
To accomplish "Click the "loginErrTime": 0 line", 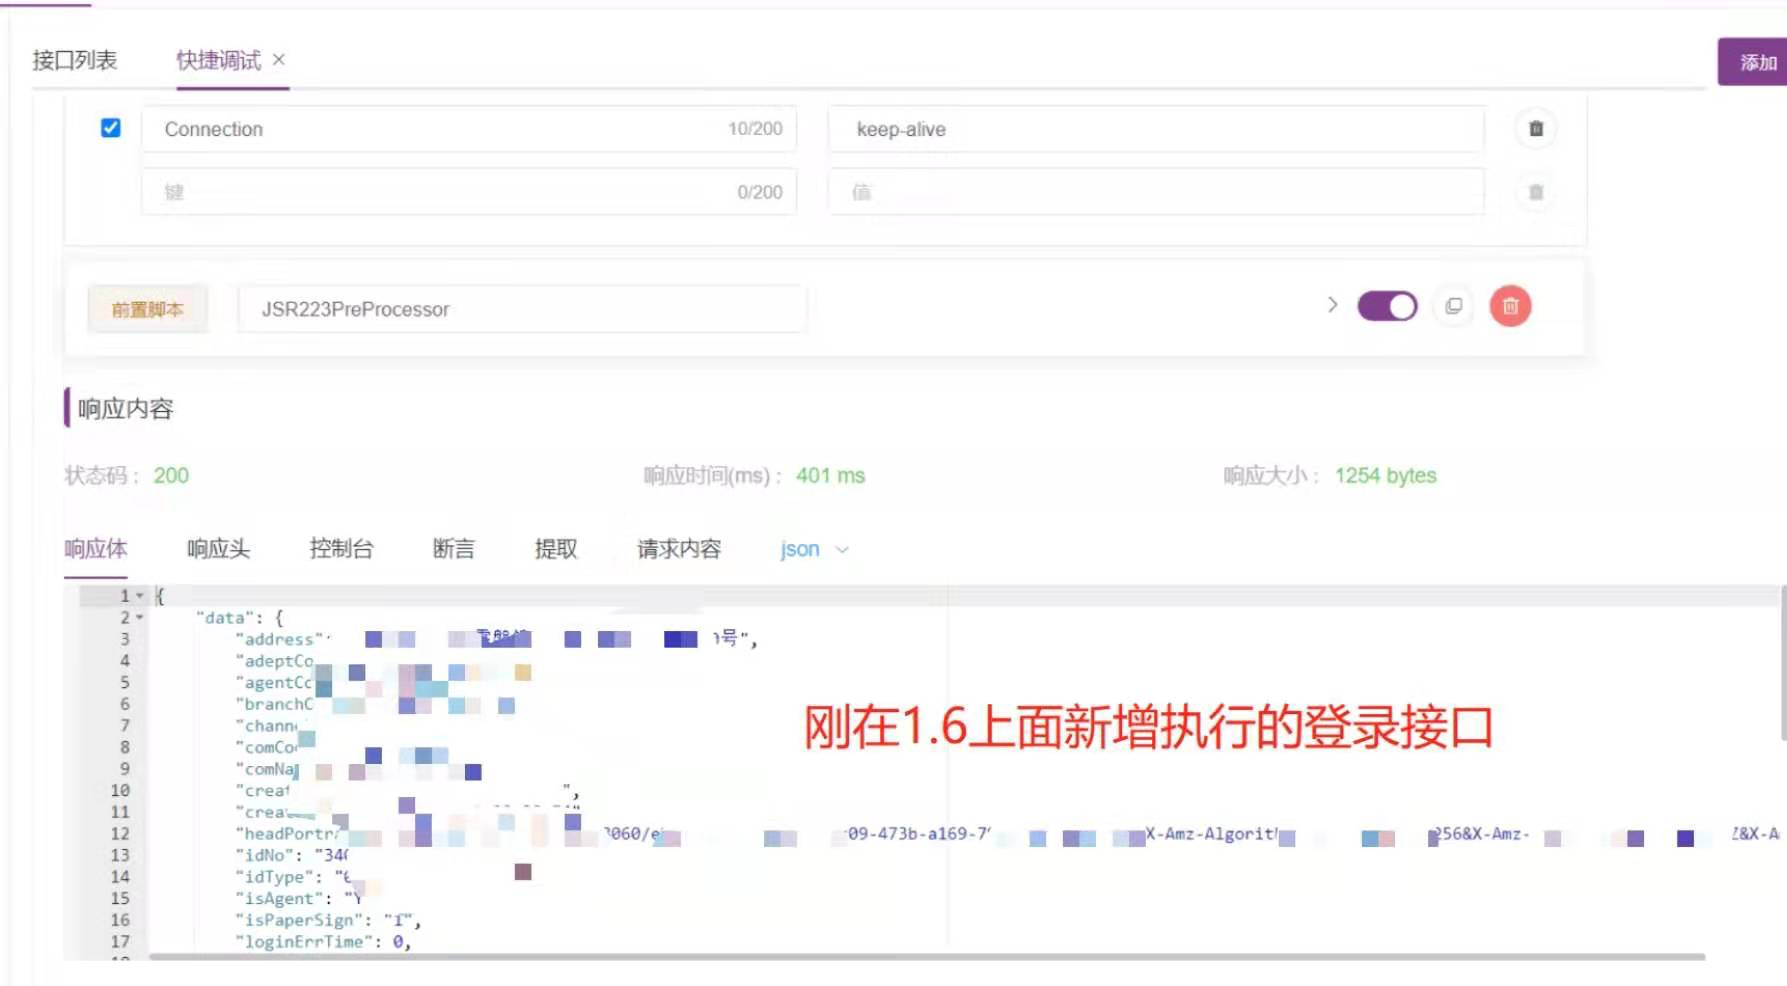I will click(323, 942).
